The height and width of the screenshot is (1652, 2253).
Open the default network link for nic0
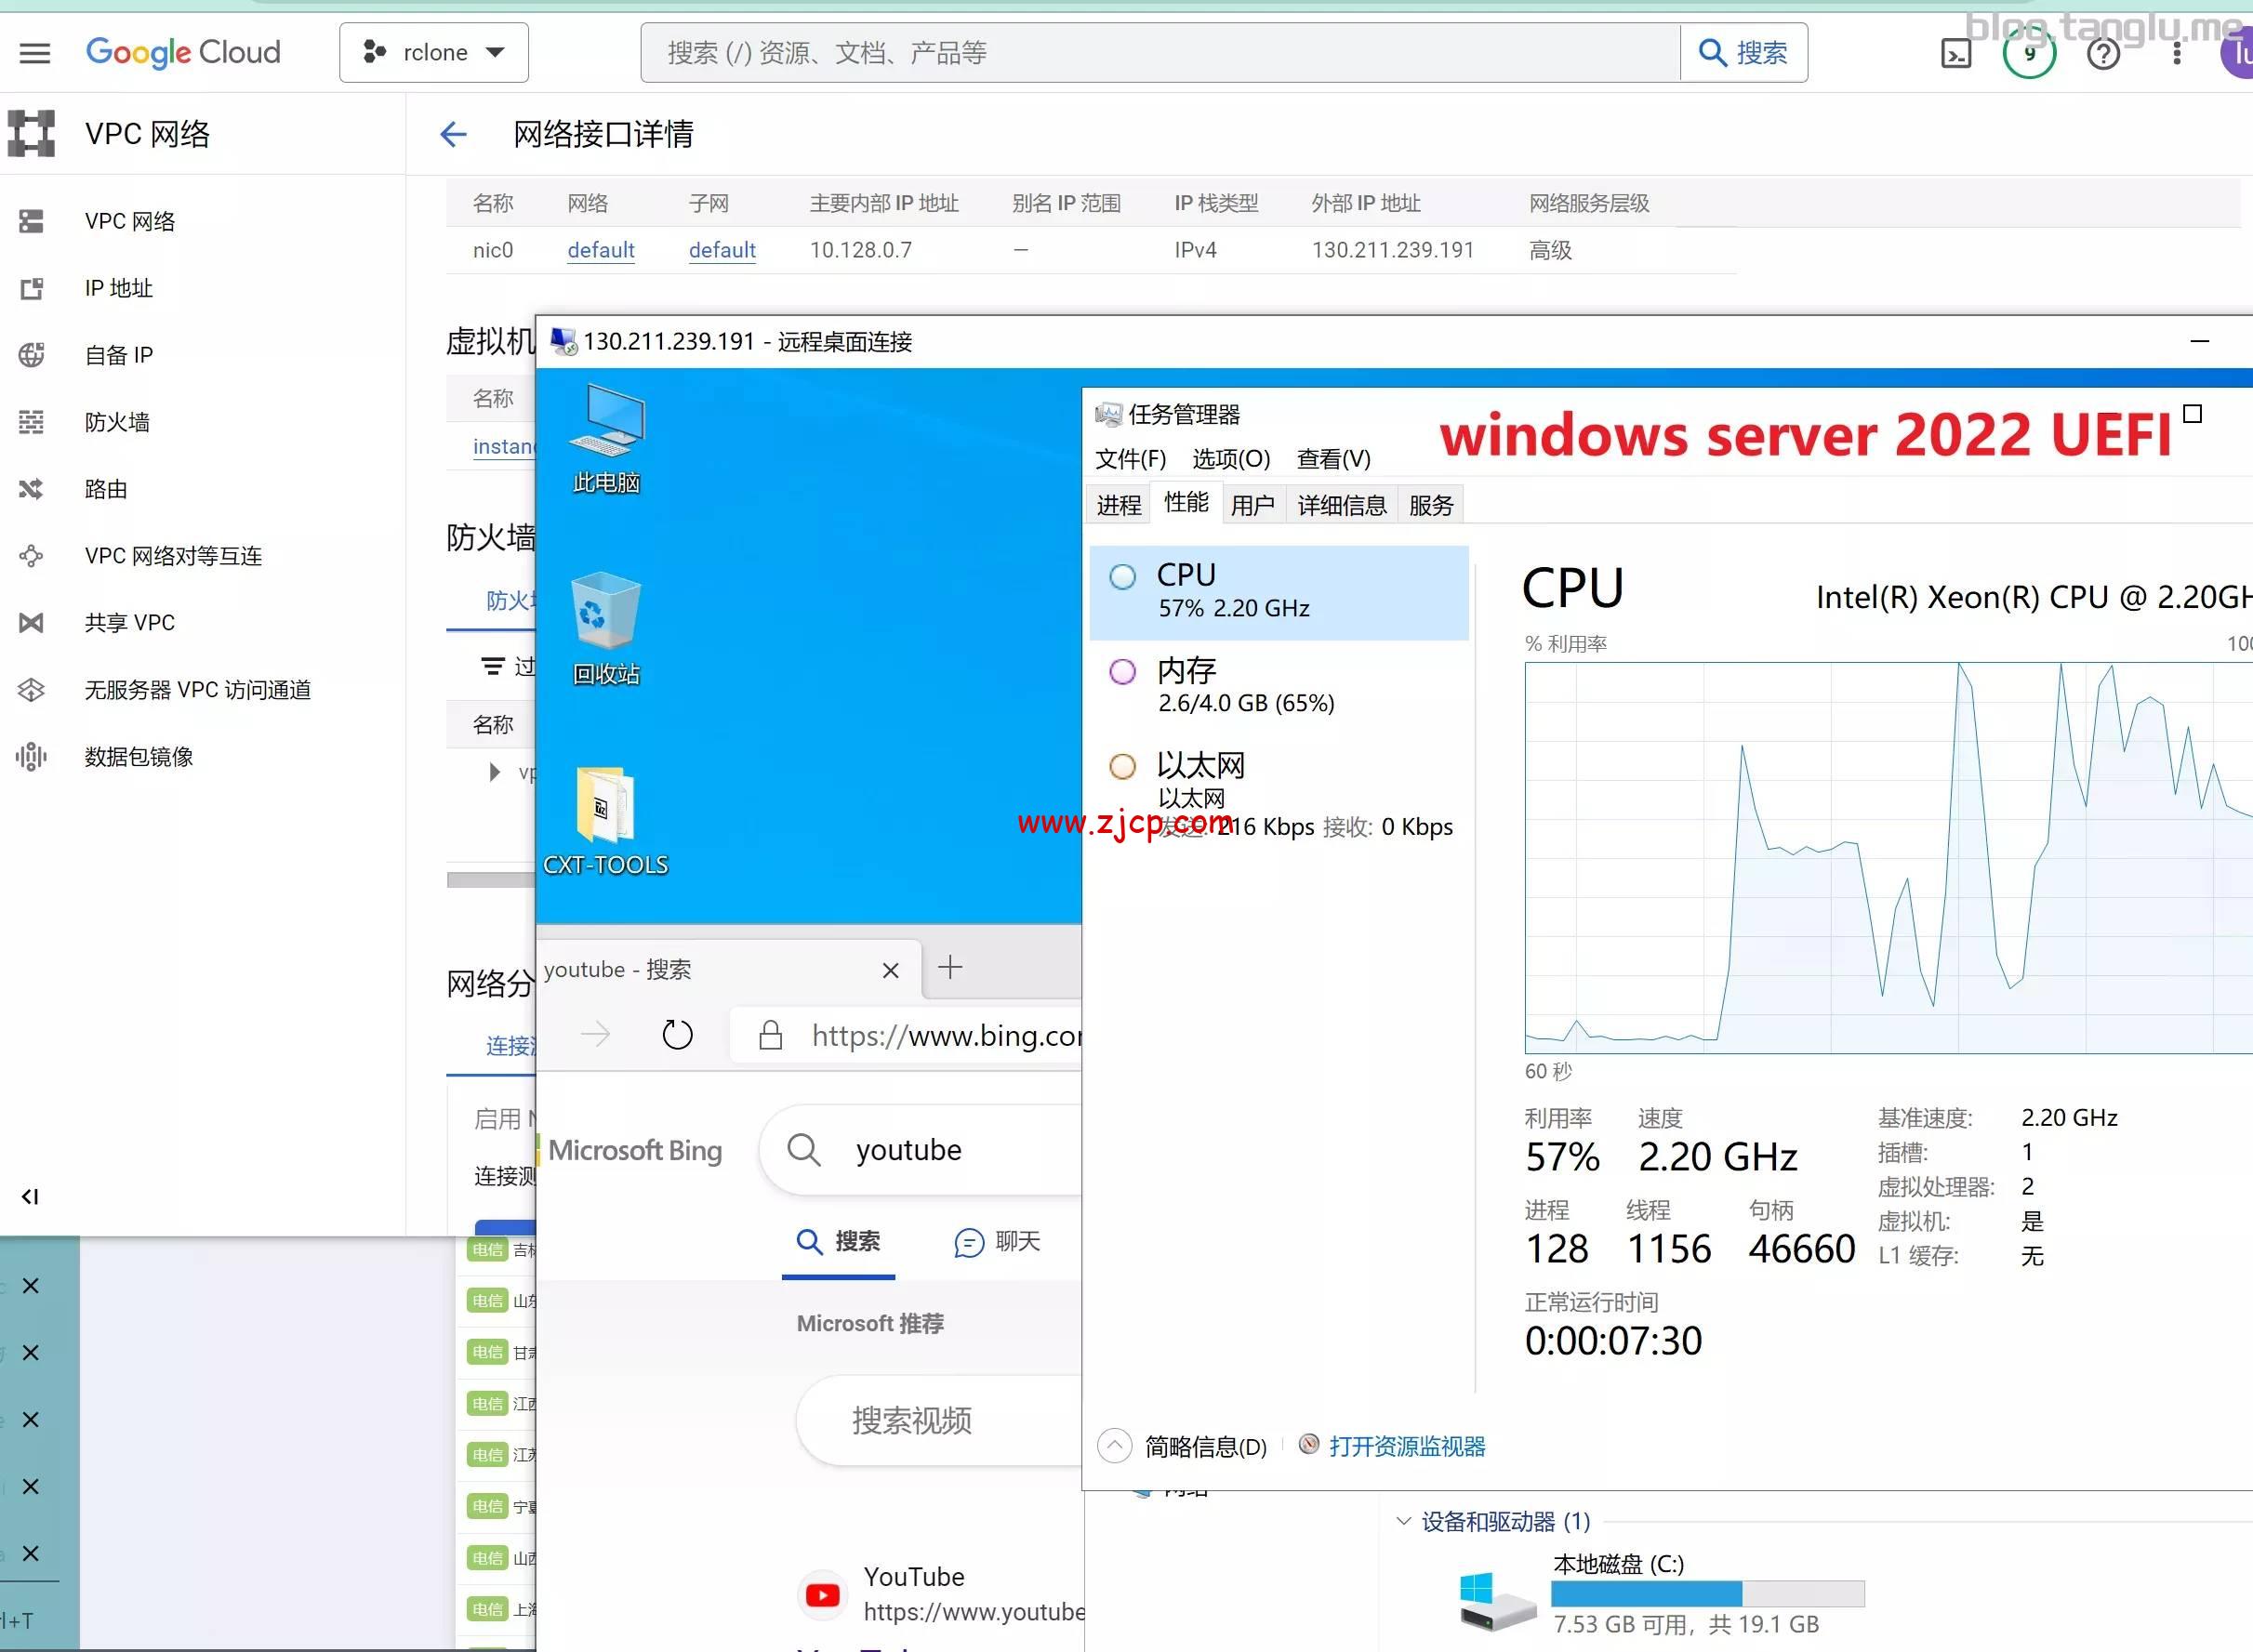(x=601, y=249)
